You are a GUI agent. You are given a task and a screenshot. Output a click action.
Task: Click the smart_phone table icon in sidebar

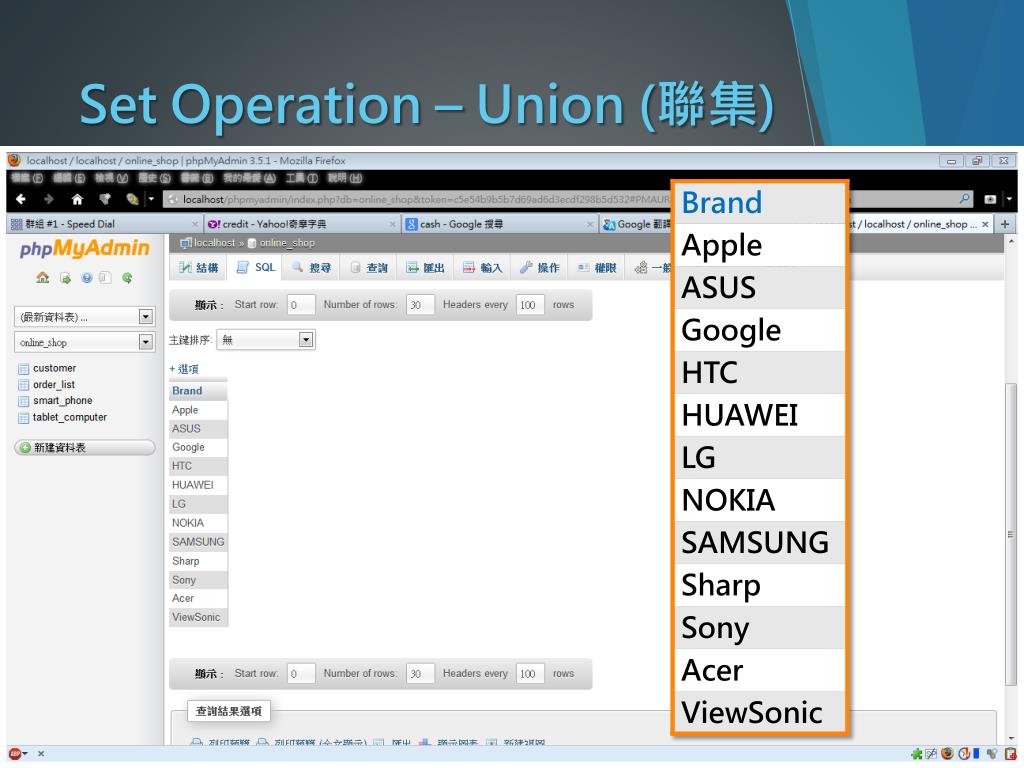tap(24, 401)
